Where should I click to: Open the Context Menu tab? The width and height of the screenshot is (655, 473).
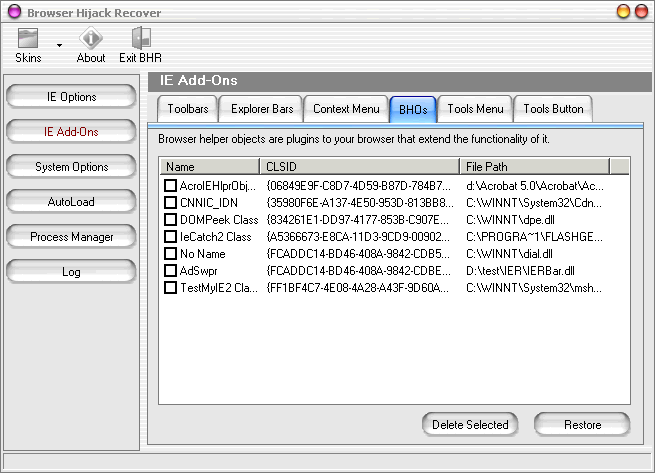pos(346,109)
